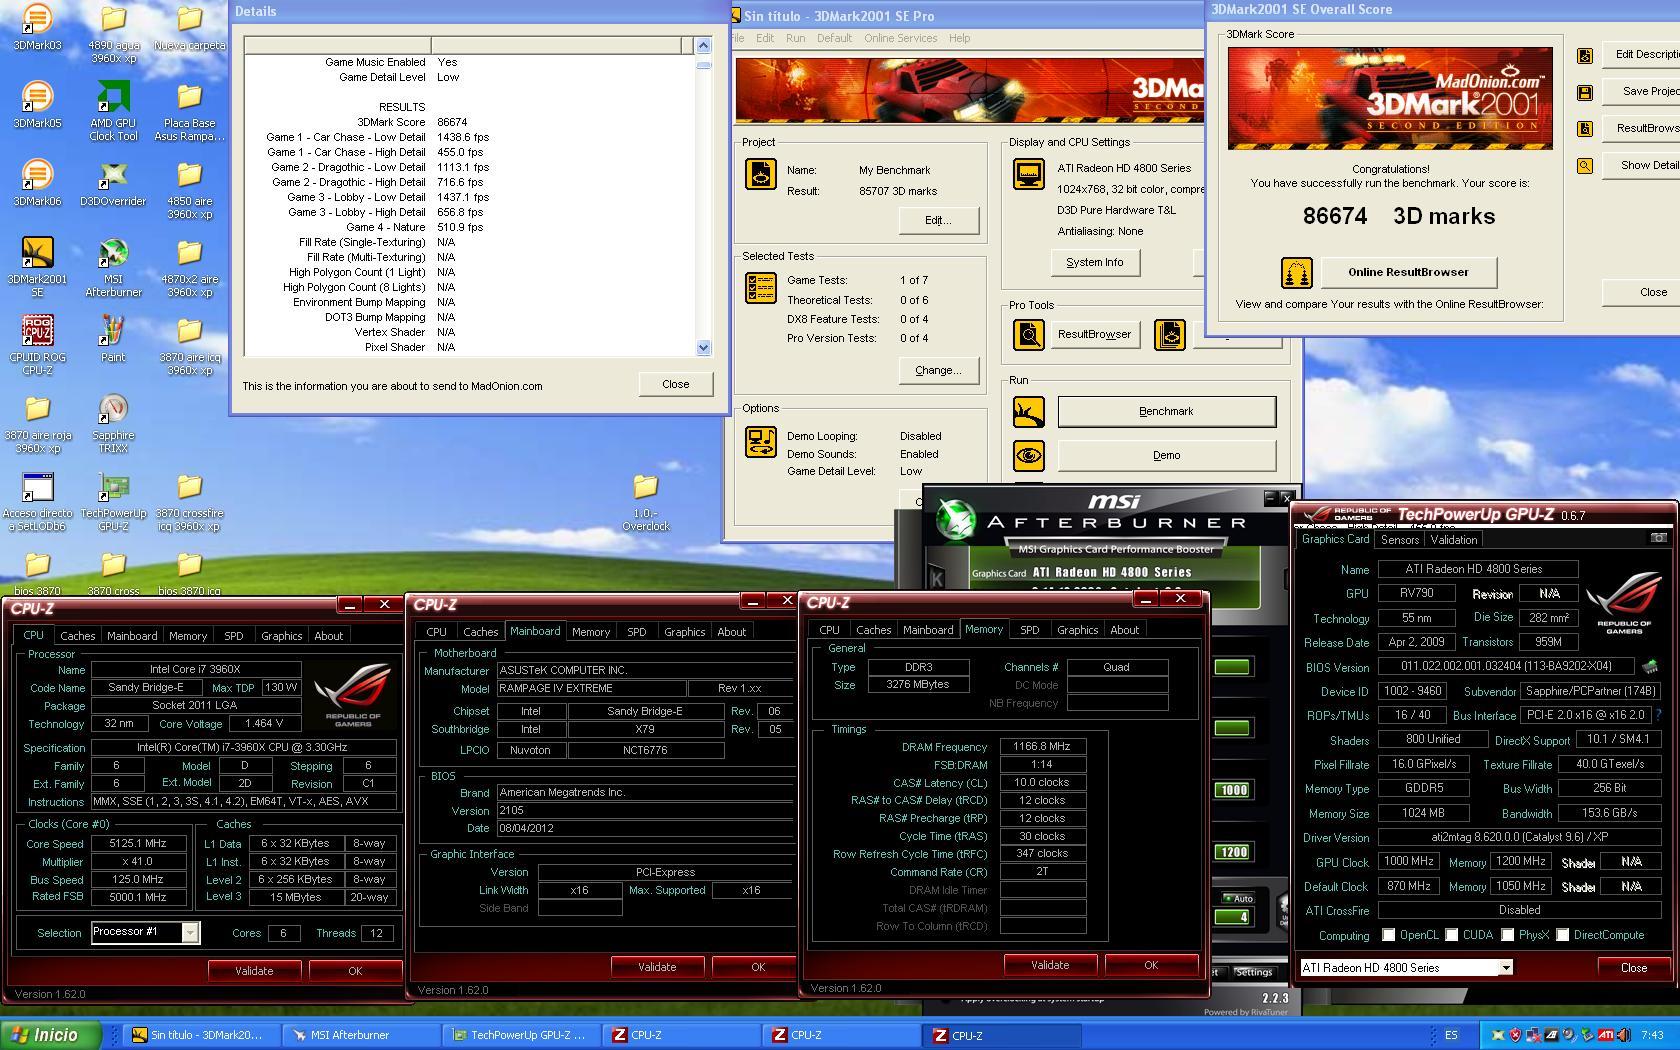Click the Benchmark button
Screen dimensions: 1680x1050
(1166, 411)
